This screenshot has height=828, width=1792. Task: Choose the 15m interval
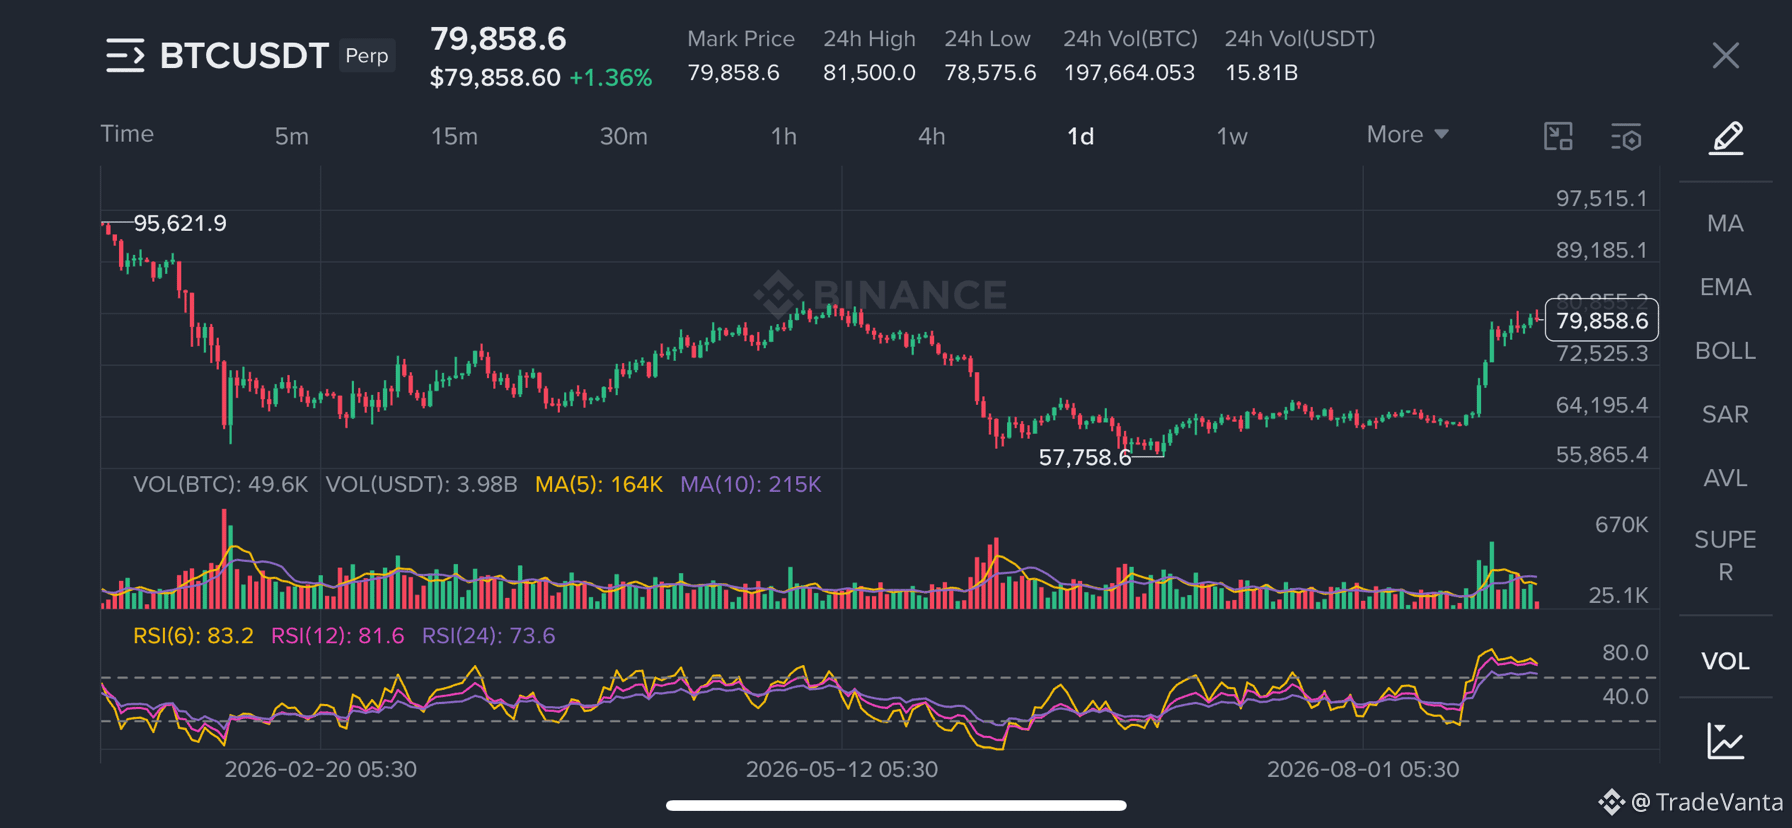pos(454,136)
